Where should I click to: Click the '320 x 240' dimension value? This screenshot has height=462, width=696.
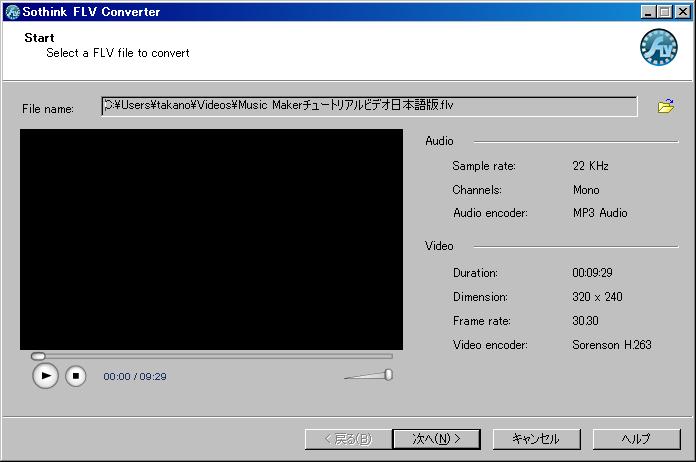pyautogui.click(x=597, y=296)
